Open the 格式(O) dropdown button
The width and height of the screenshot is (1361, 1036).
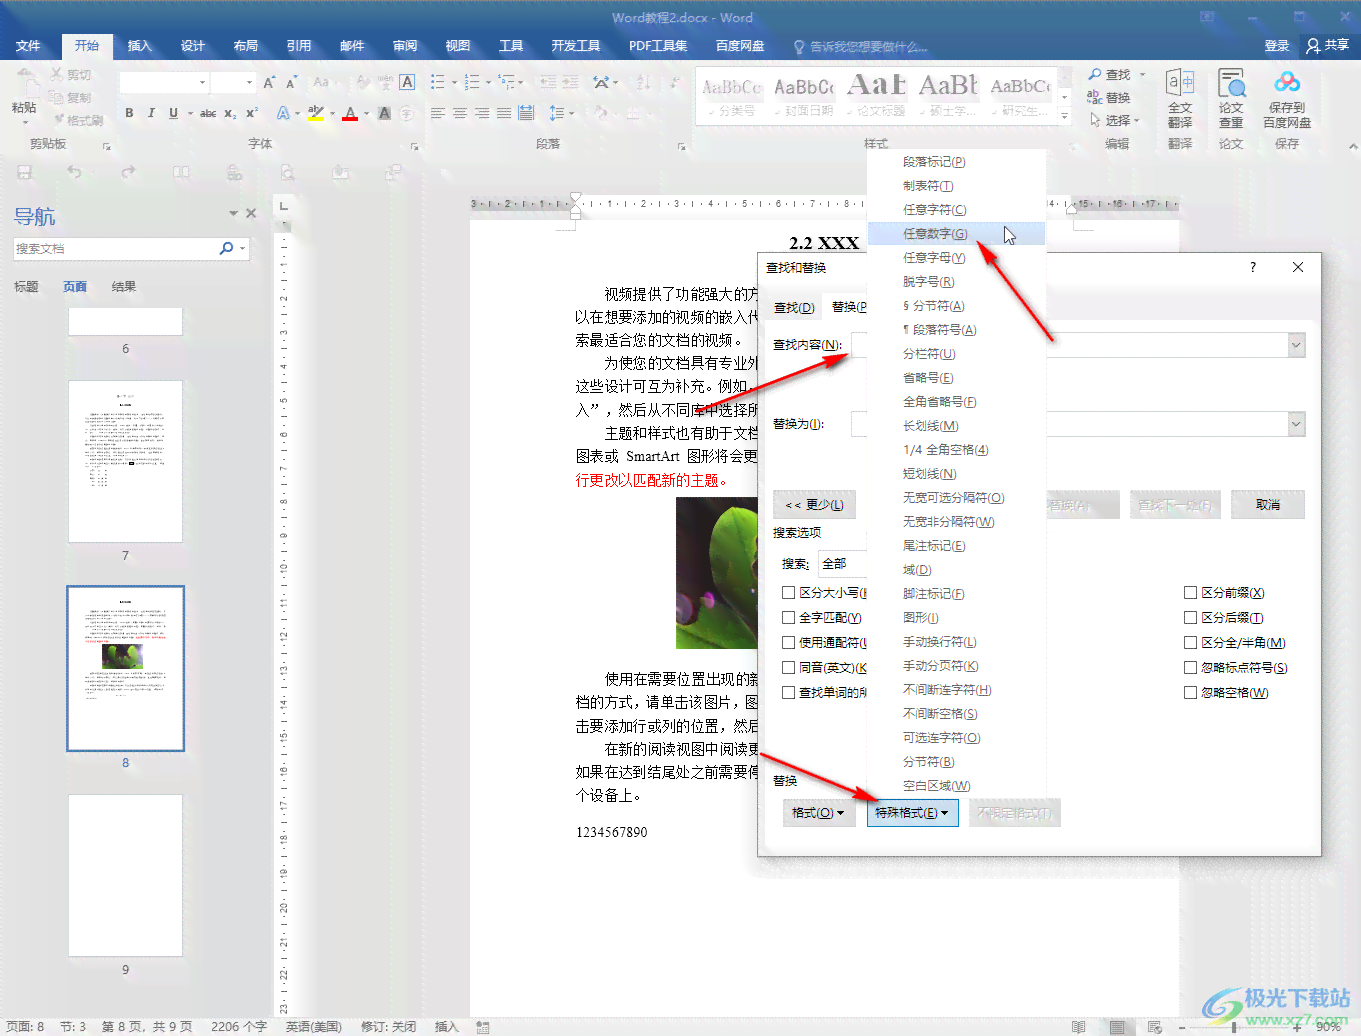817,813
